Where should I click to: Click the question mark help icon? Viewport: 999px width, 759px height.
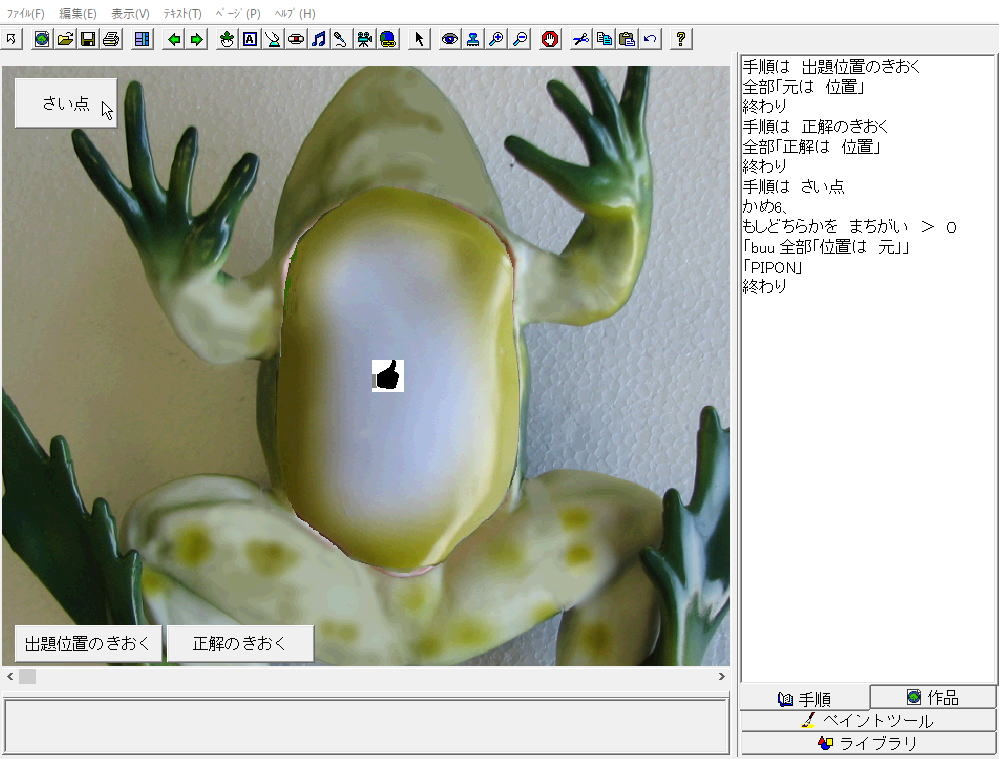tap(681, 39)
